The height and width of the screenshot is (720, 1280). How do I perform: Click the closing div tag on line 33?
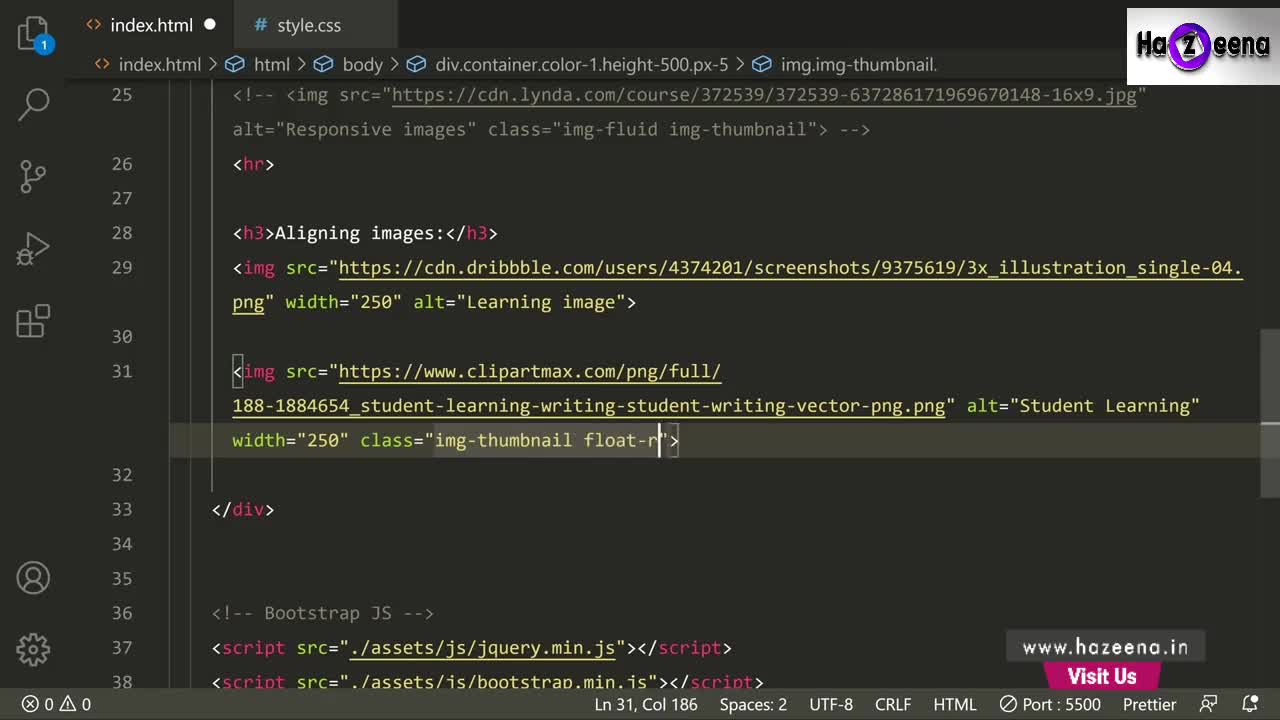[243, 509]
